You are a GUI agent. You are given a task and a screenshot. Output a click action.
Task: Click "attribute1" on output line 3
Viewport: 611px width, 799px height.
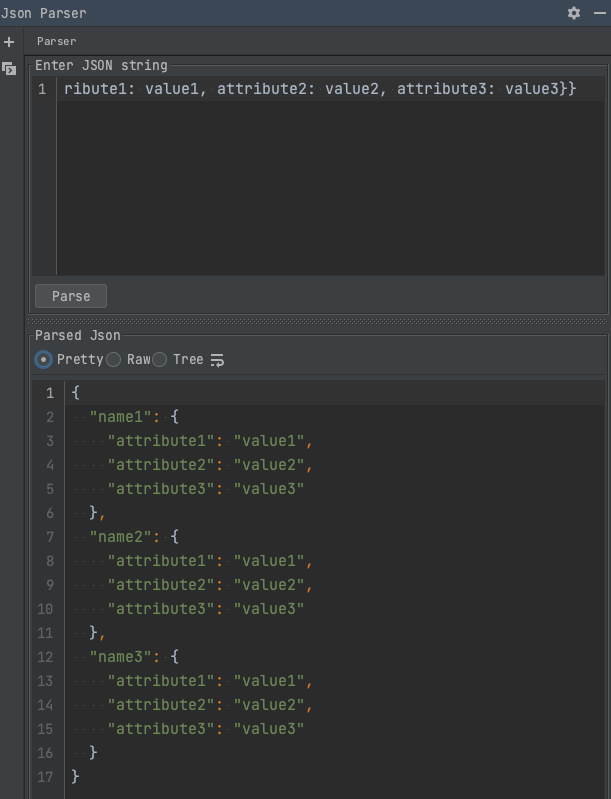161,441
